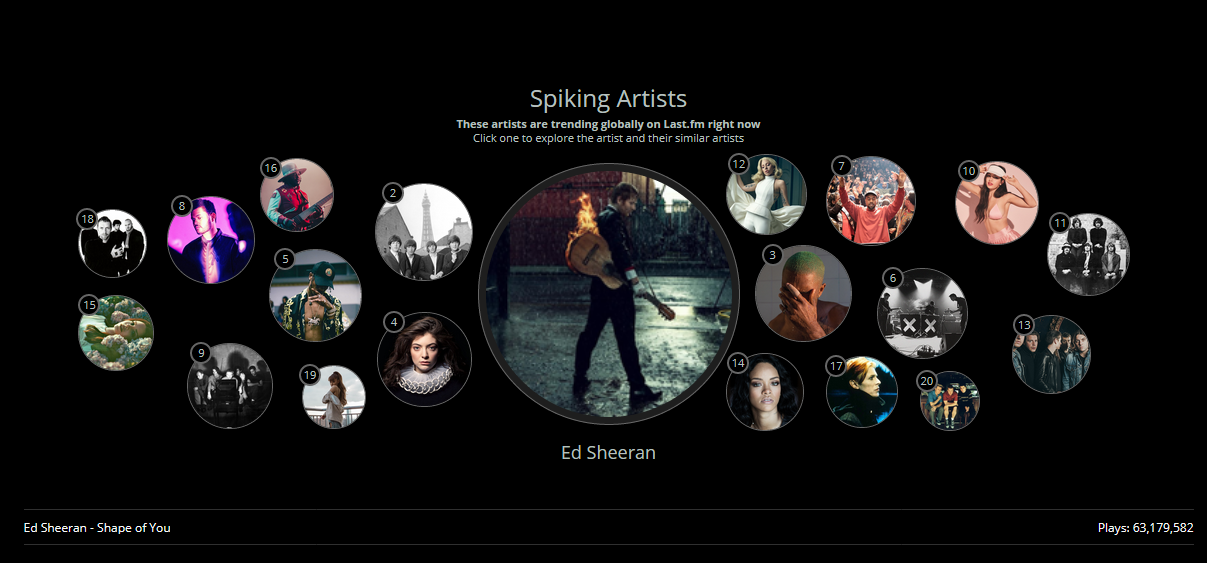
Task: Select artist bubble ranked number 17
Action: click(862, 392)
